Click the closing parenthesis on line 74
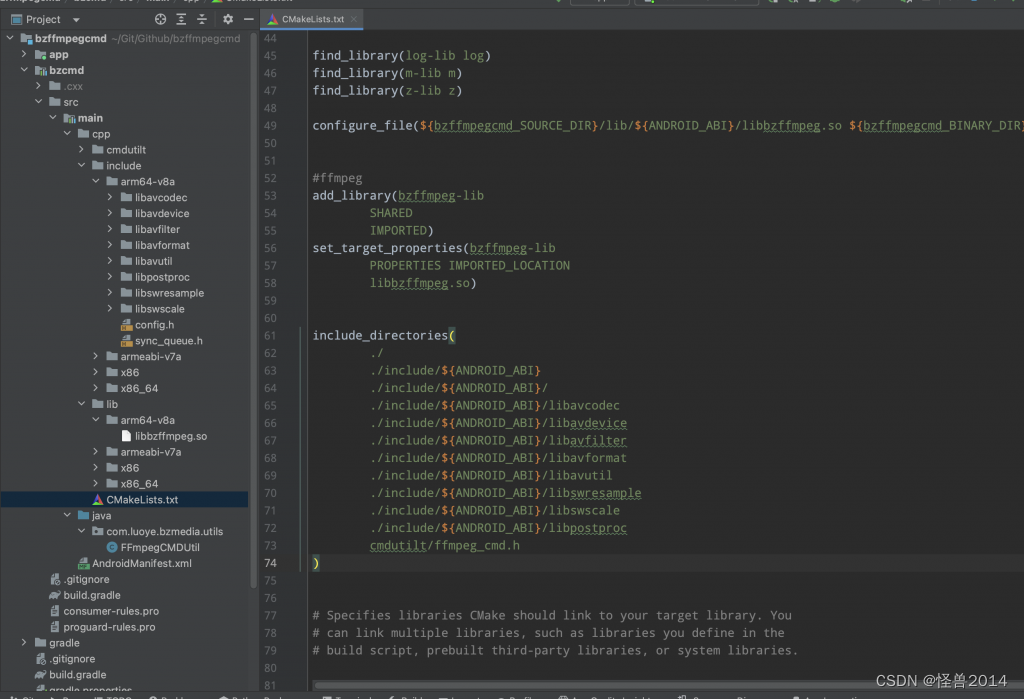1024x699 pixels. pos(316,563)
